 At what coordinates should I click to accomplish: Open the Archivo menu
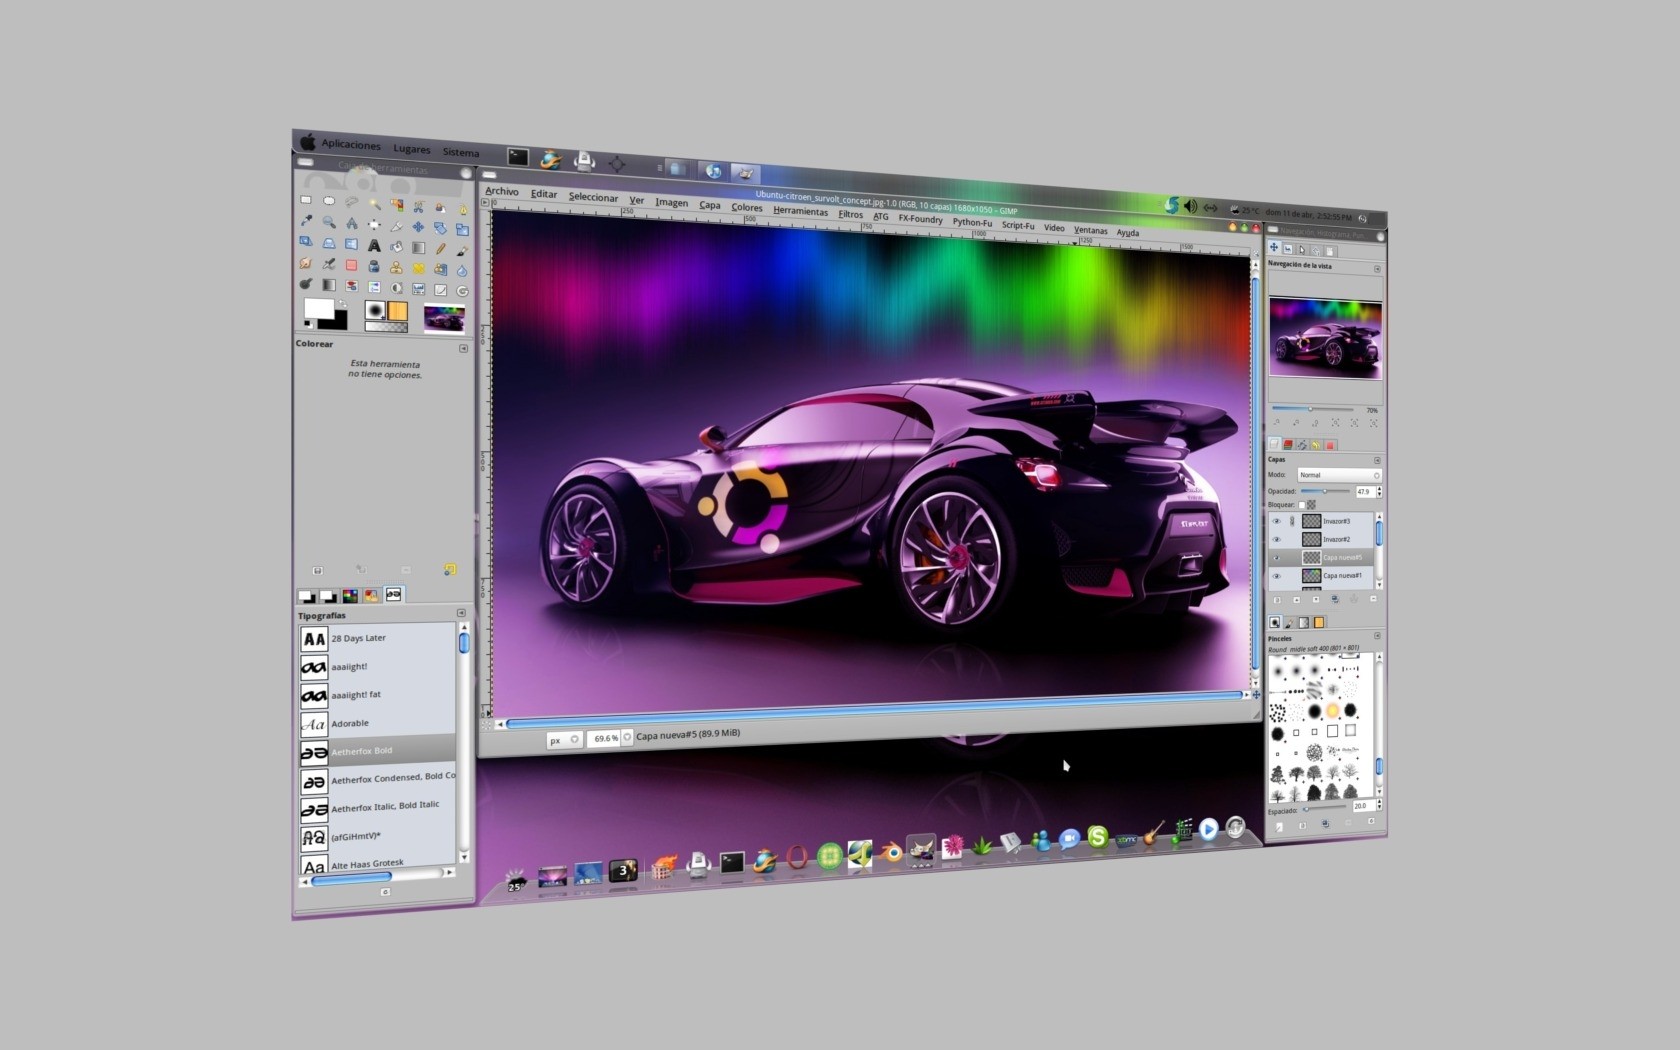(502, 191)
